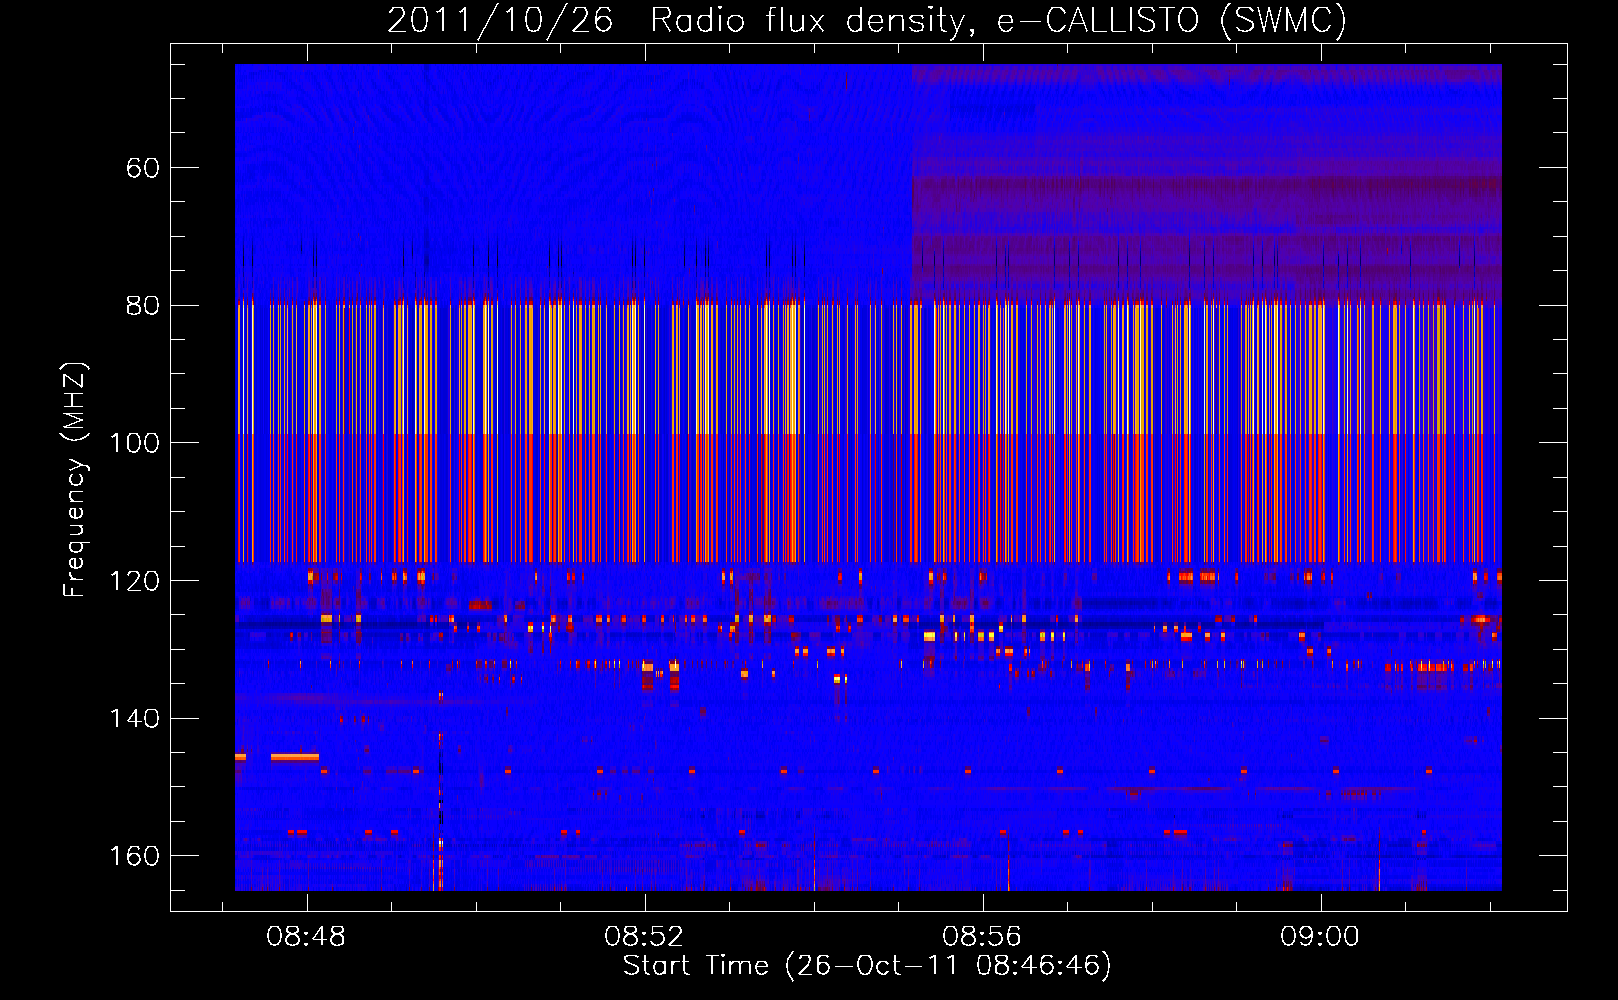Click the orange horizontal burst near 145 MHz at 08:48
Image resolution: width=1618 pixels, height=1000 pixels.
[x=295, y=757]
